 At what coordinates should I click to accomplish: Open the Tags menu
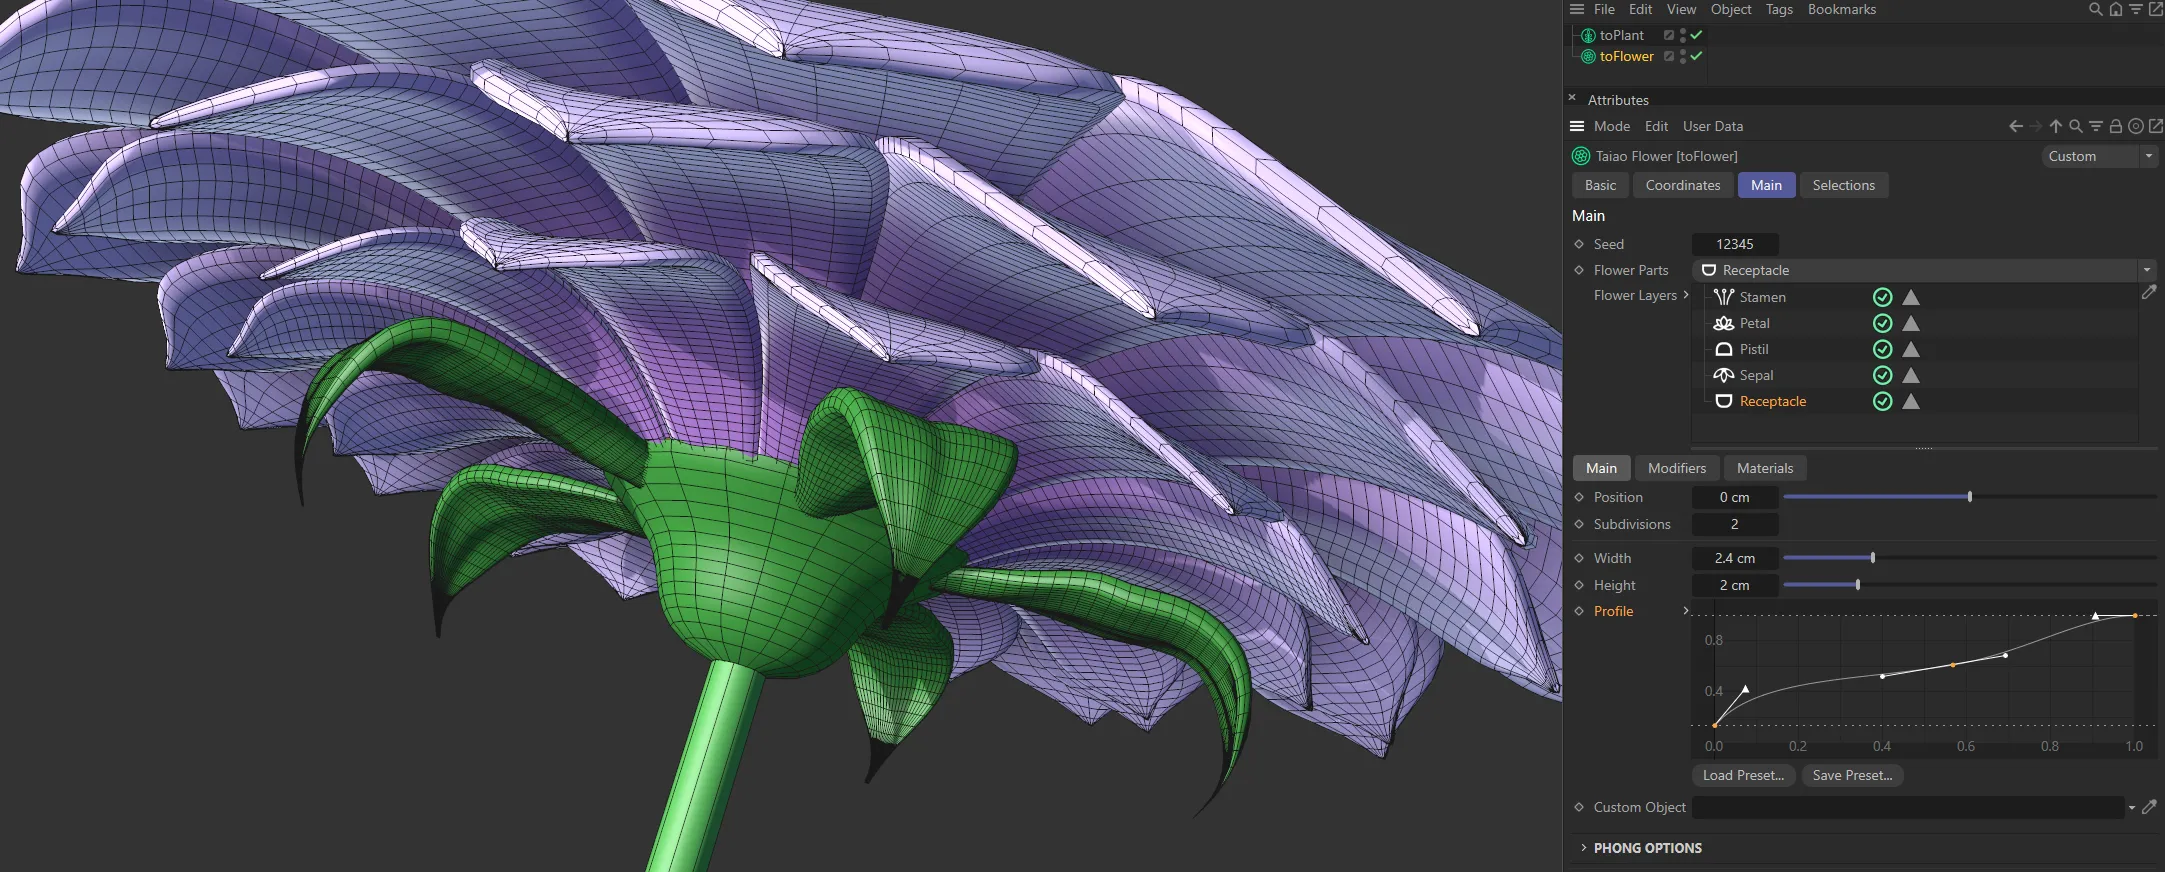pos(1779,9)
